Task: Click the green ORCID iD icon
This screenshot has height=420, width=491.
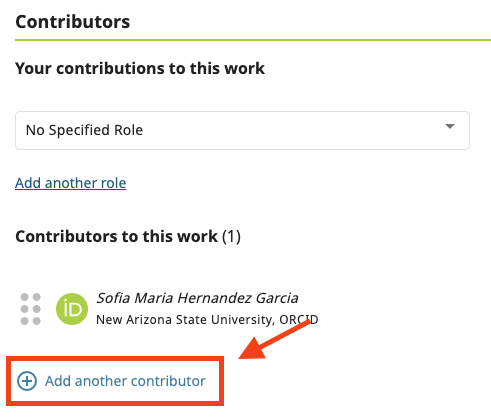Action: click(72, 309)
